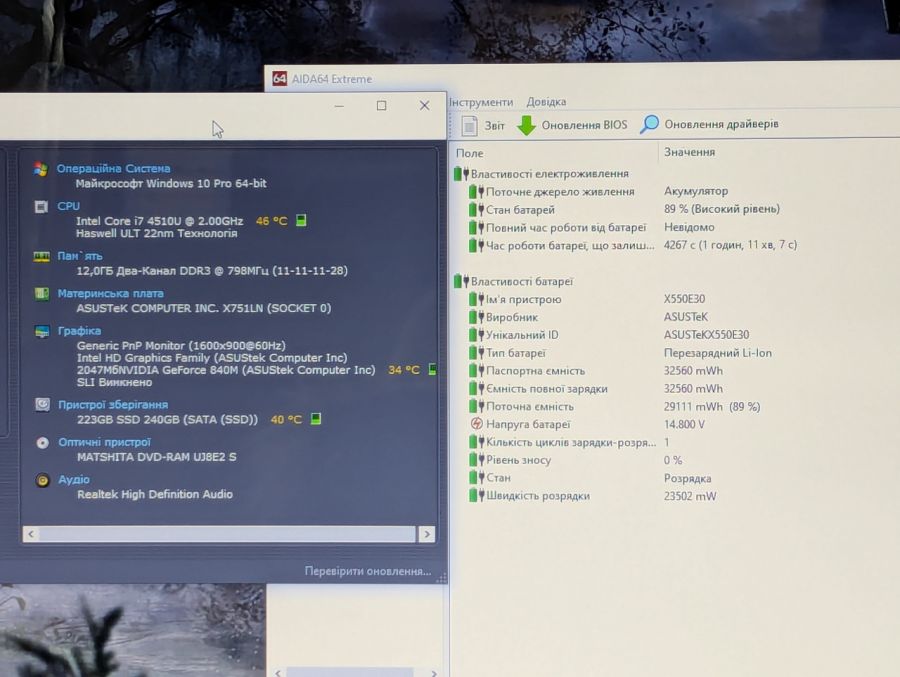Click the MATSHITA DVD-RAM UJ8E2 S text
This screenshot has width=900, height=677.
click(156, 457)
